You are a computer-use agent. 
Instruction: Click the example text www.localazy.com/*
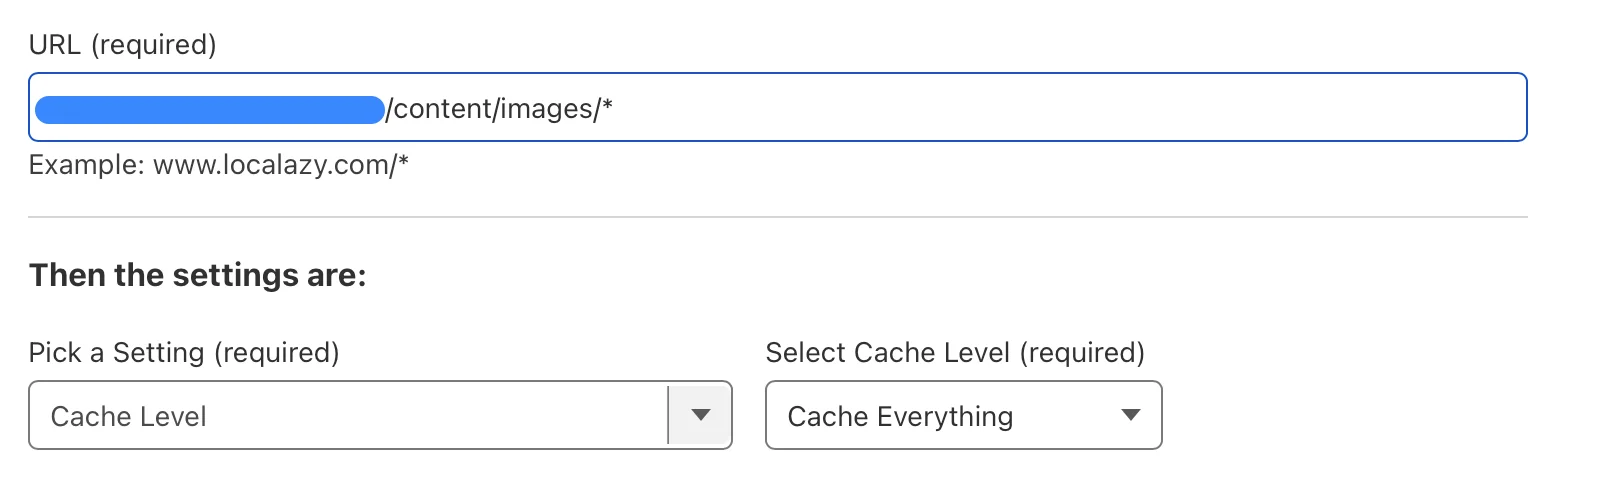pos(280,165)
